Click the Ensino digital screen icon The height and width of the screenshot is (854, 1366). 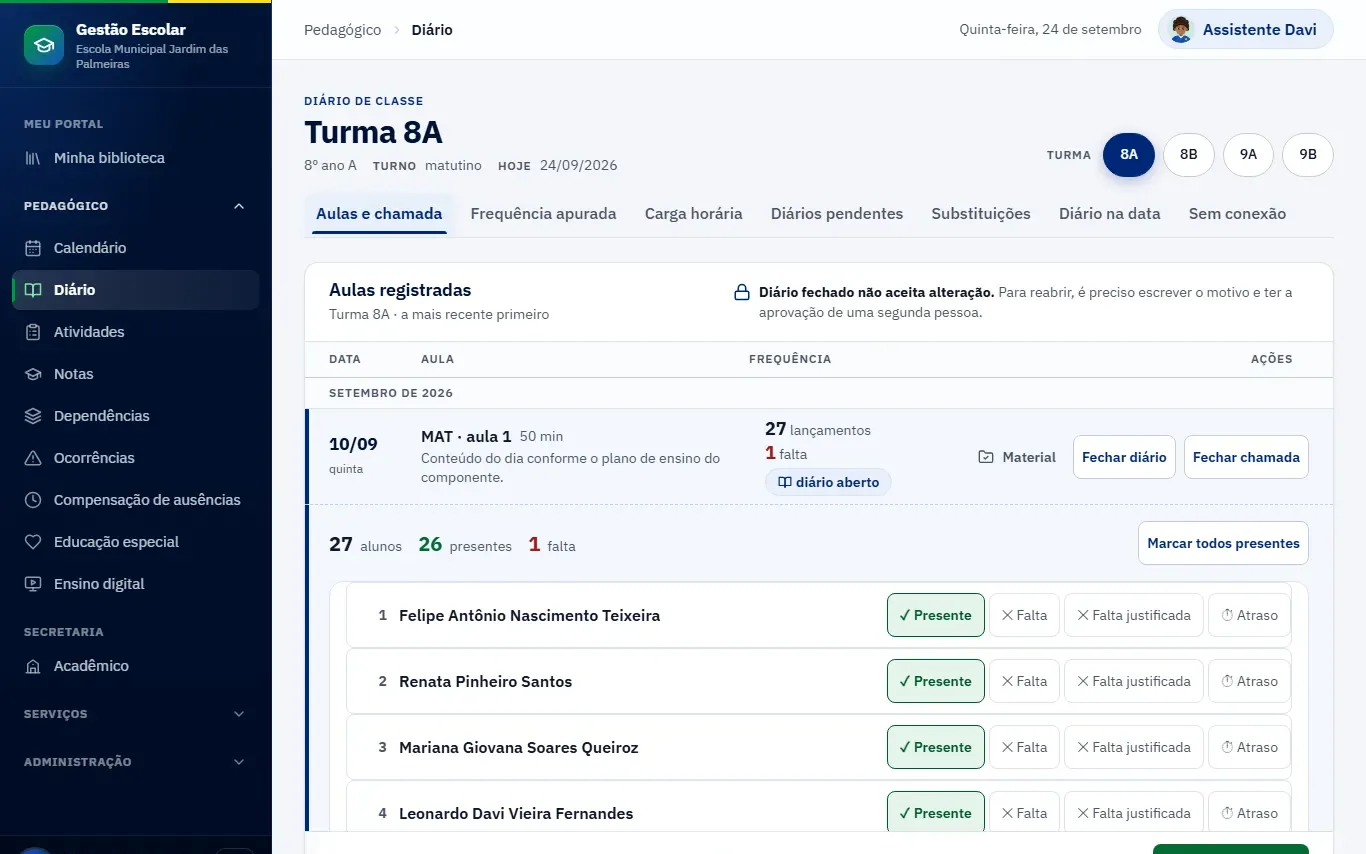click(x=33, y=584)
